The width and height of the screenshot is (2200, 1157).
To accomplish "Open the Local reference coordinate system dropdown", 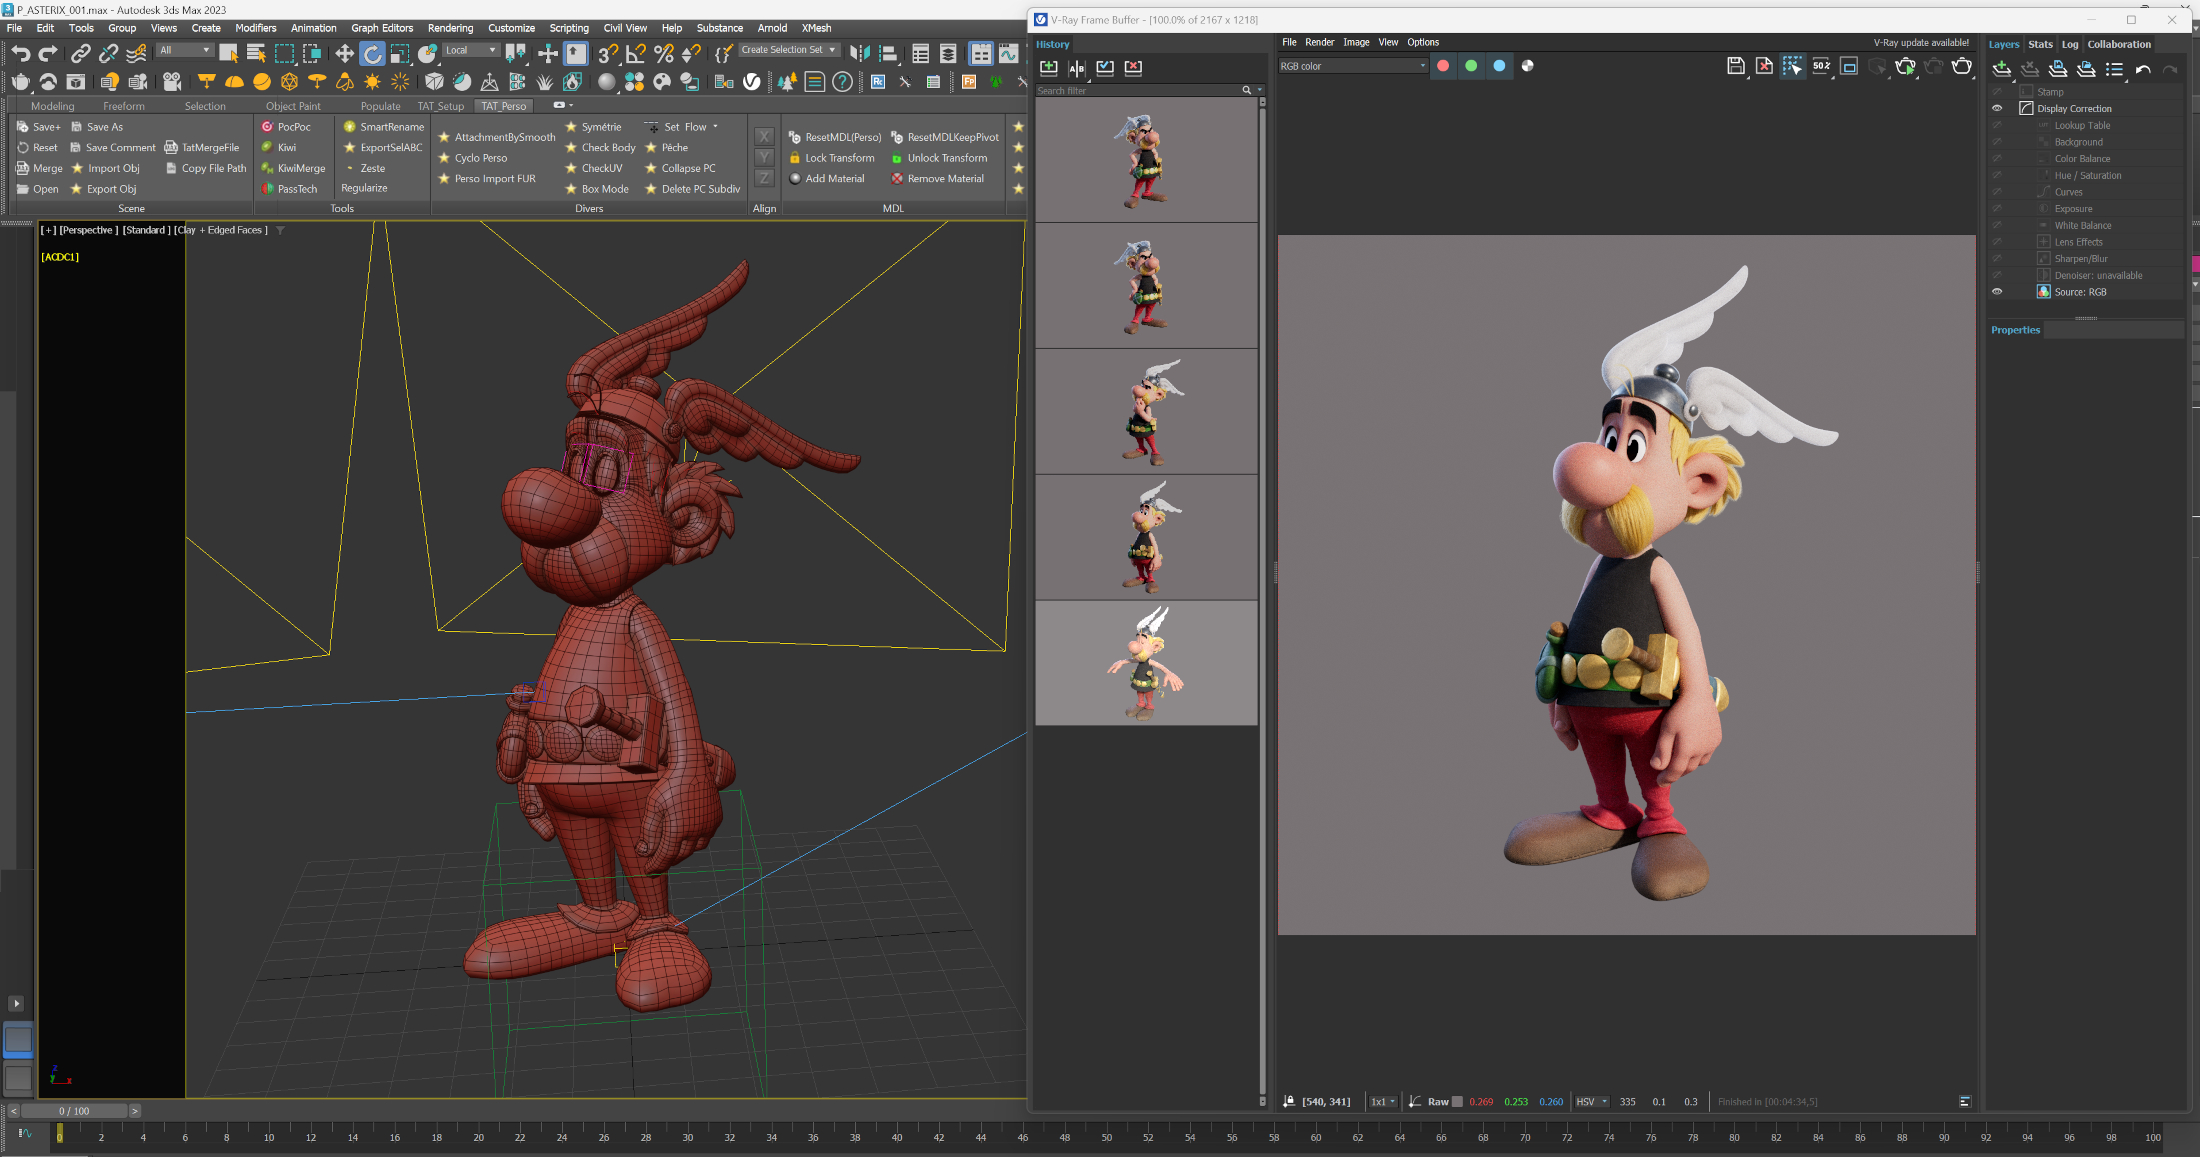I will [x=470, y=50].
